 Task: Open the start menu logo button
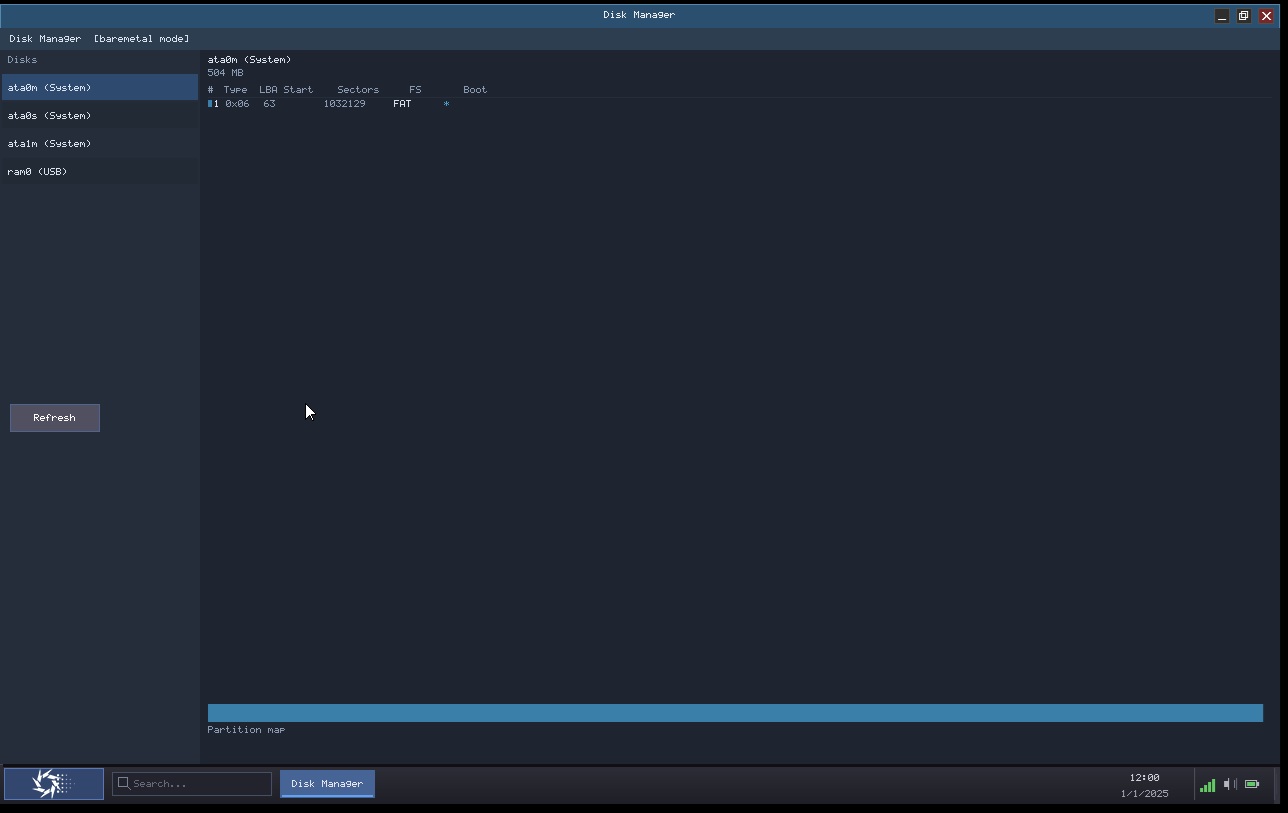tap(54, 783)
